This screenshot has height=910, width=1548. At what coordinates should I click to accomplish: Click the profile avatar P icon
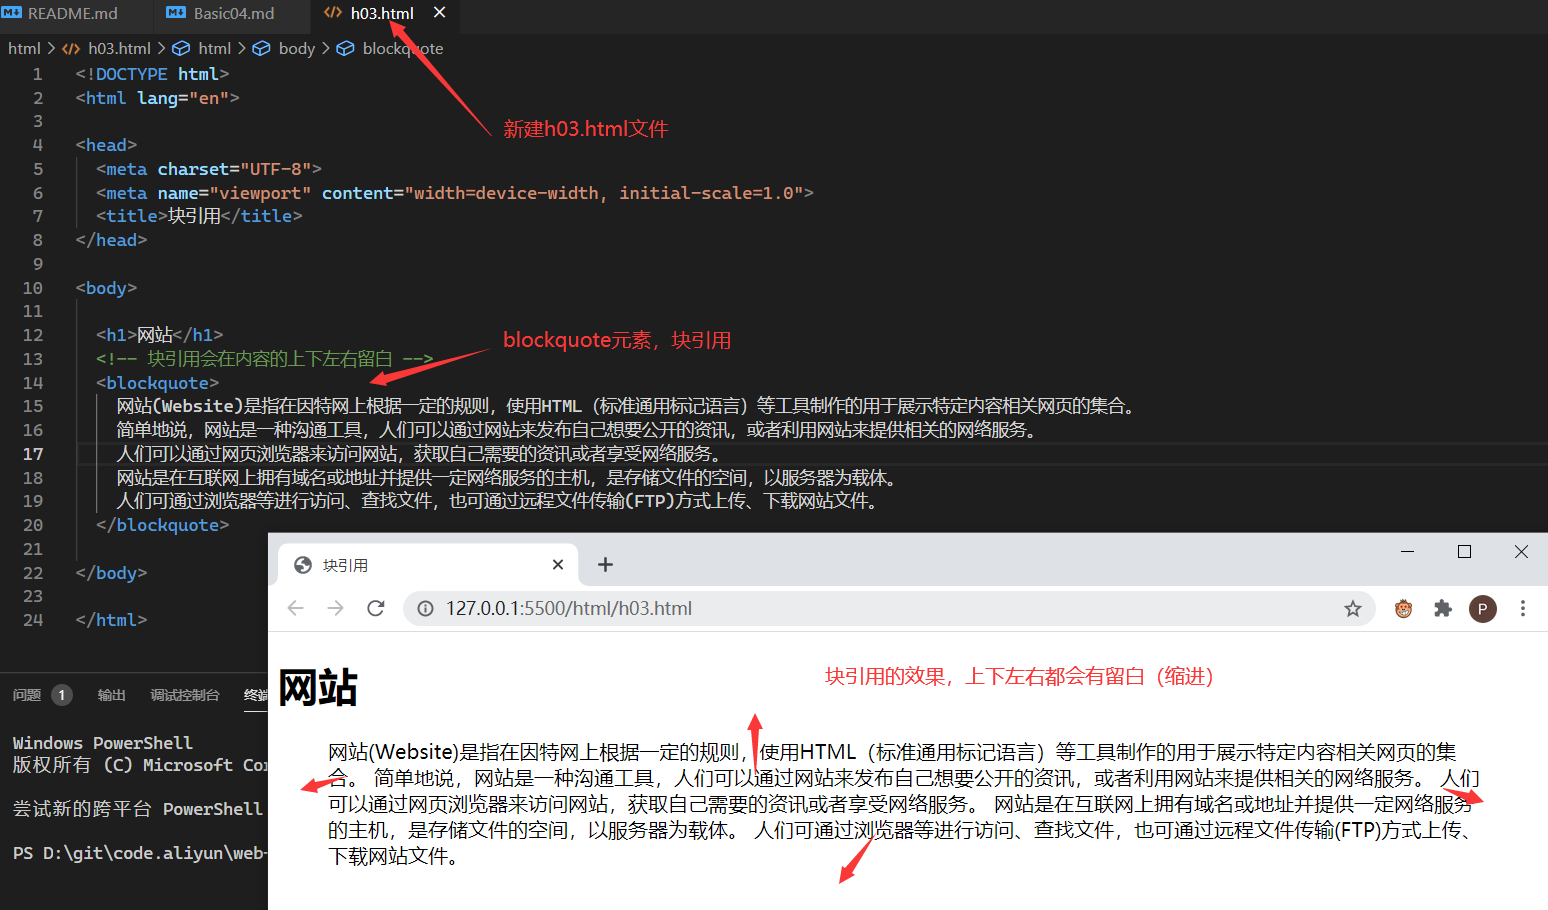click(x=1482, y=608)
